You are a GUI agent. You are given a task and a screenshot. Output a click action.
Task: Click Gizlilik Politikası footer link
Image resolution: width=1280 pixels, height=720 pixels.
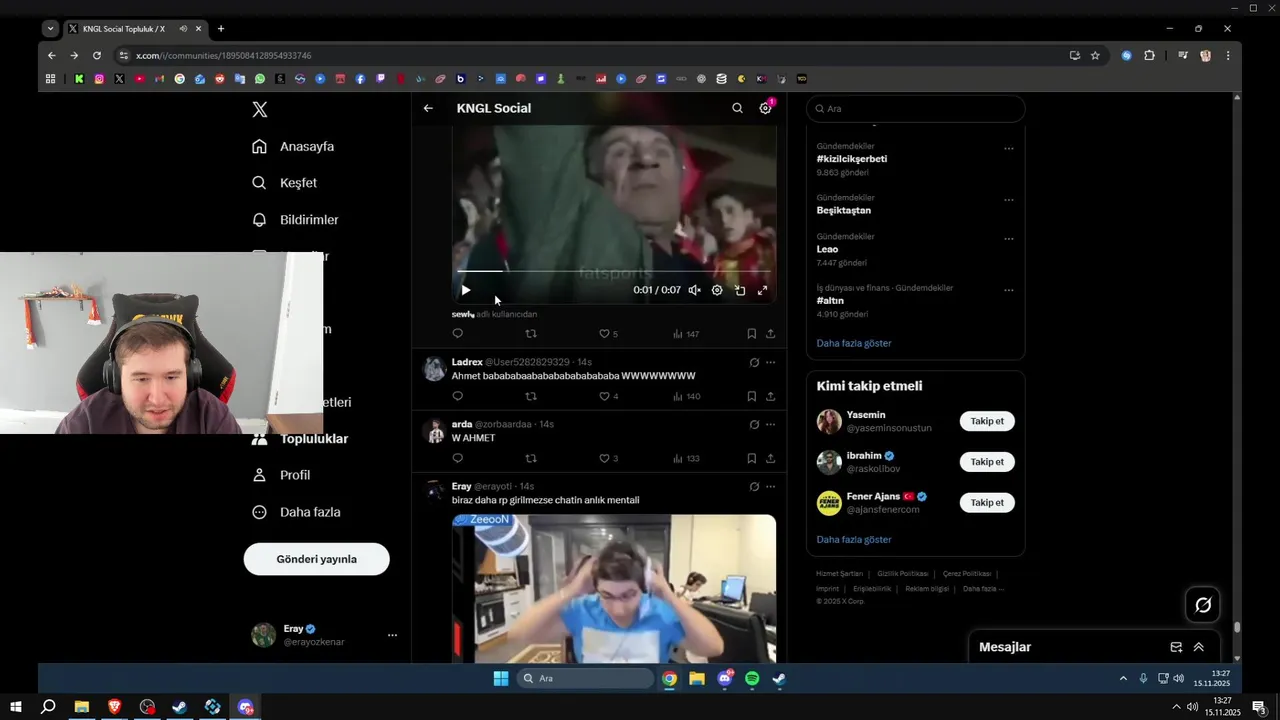click(x=902, y=574)
